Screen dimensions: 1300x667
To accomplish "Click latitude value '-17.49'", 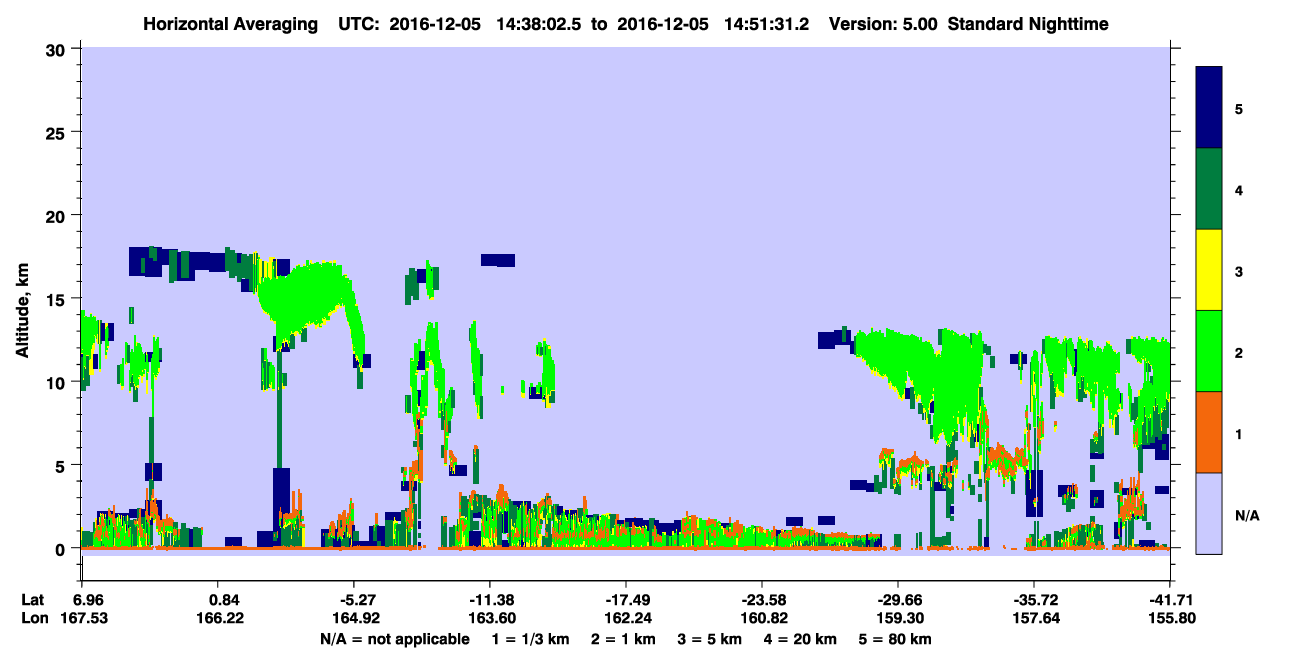I will pyautogui.click(x=625, y=600).
